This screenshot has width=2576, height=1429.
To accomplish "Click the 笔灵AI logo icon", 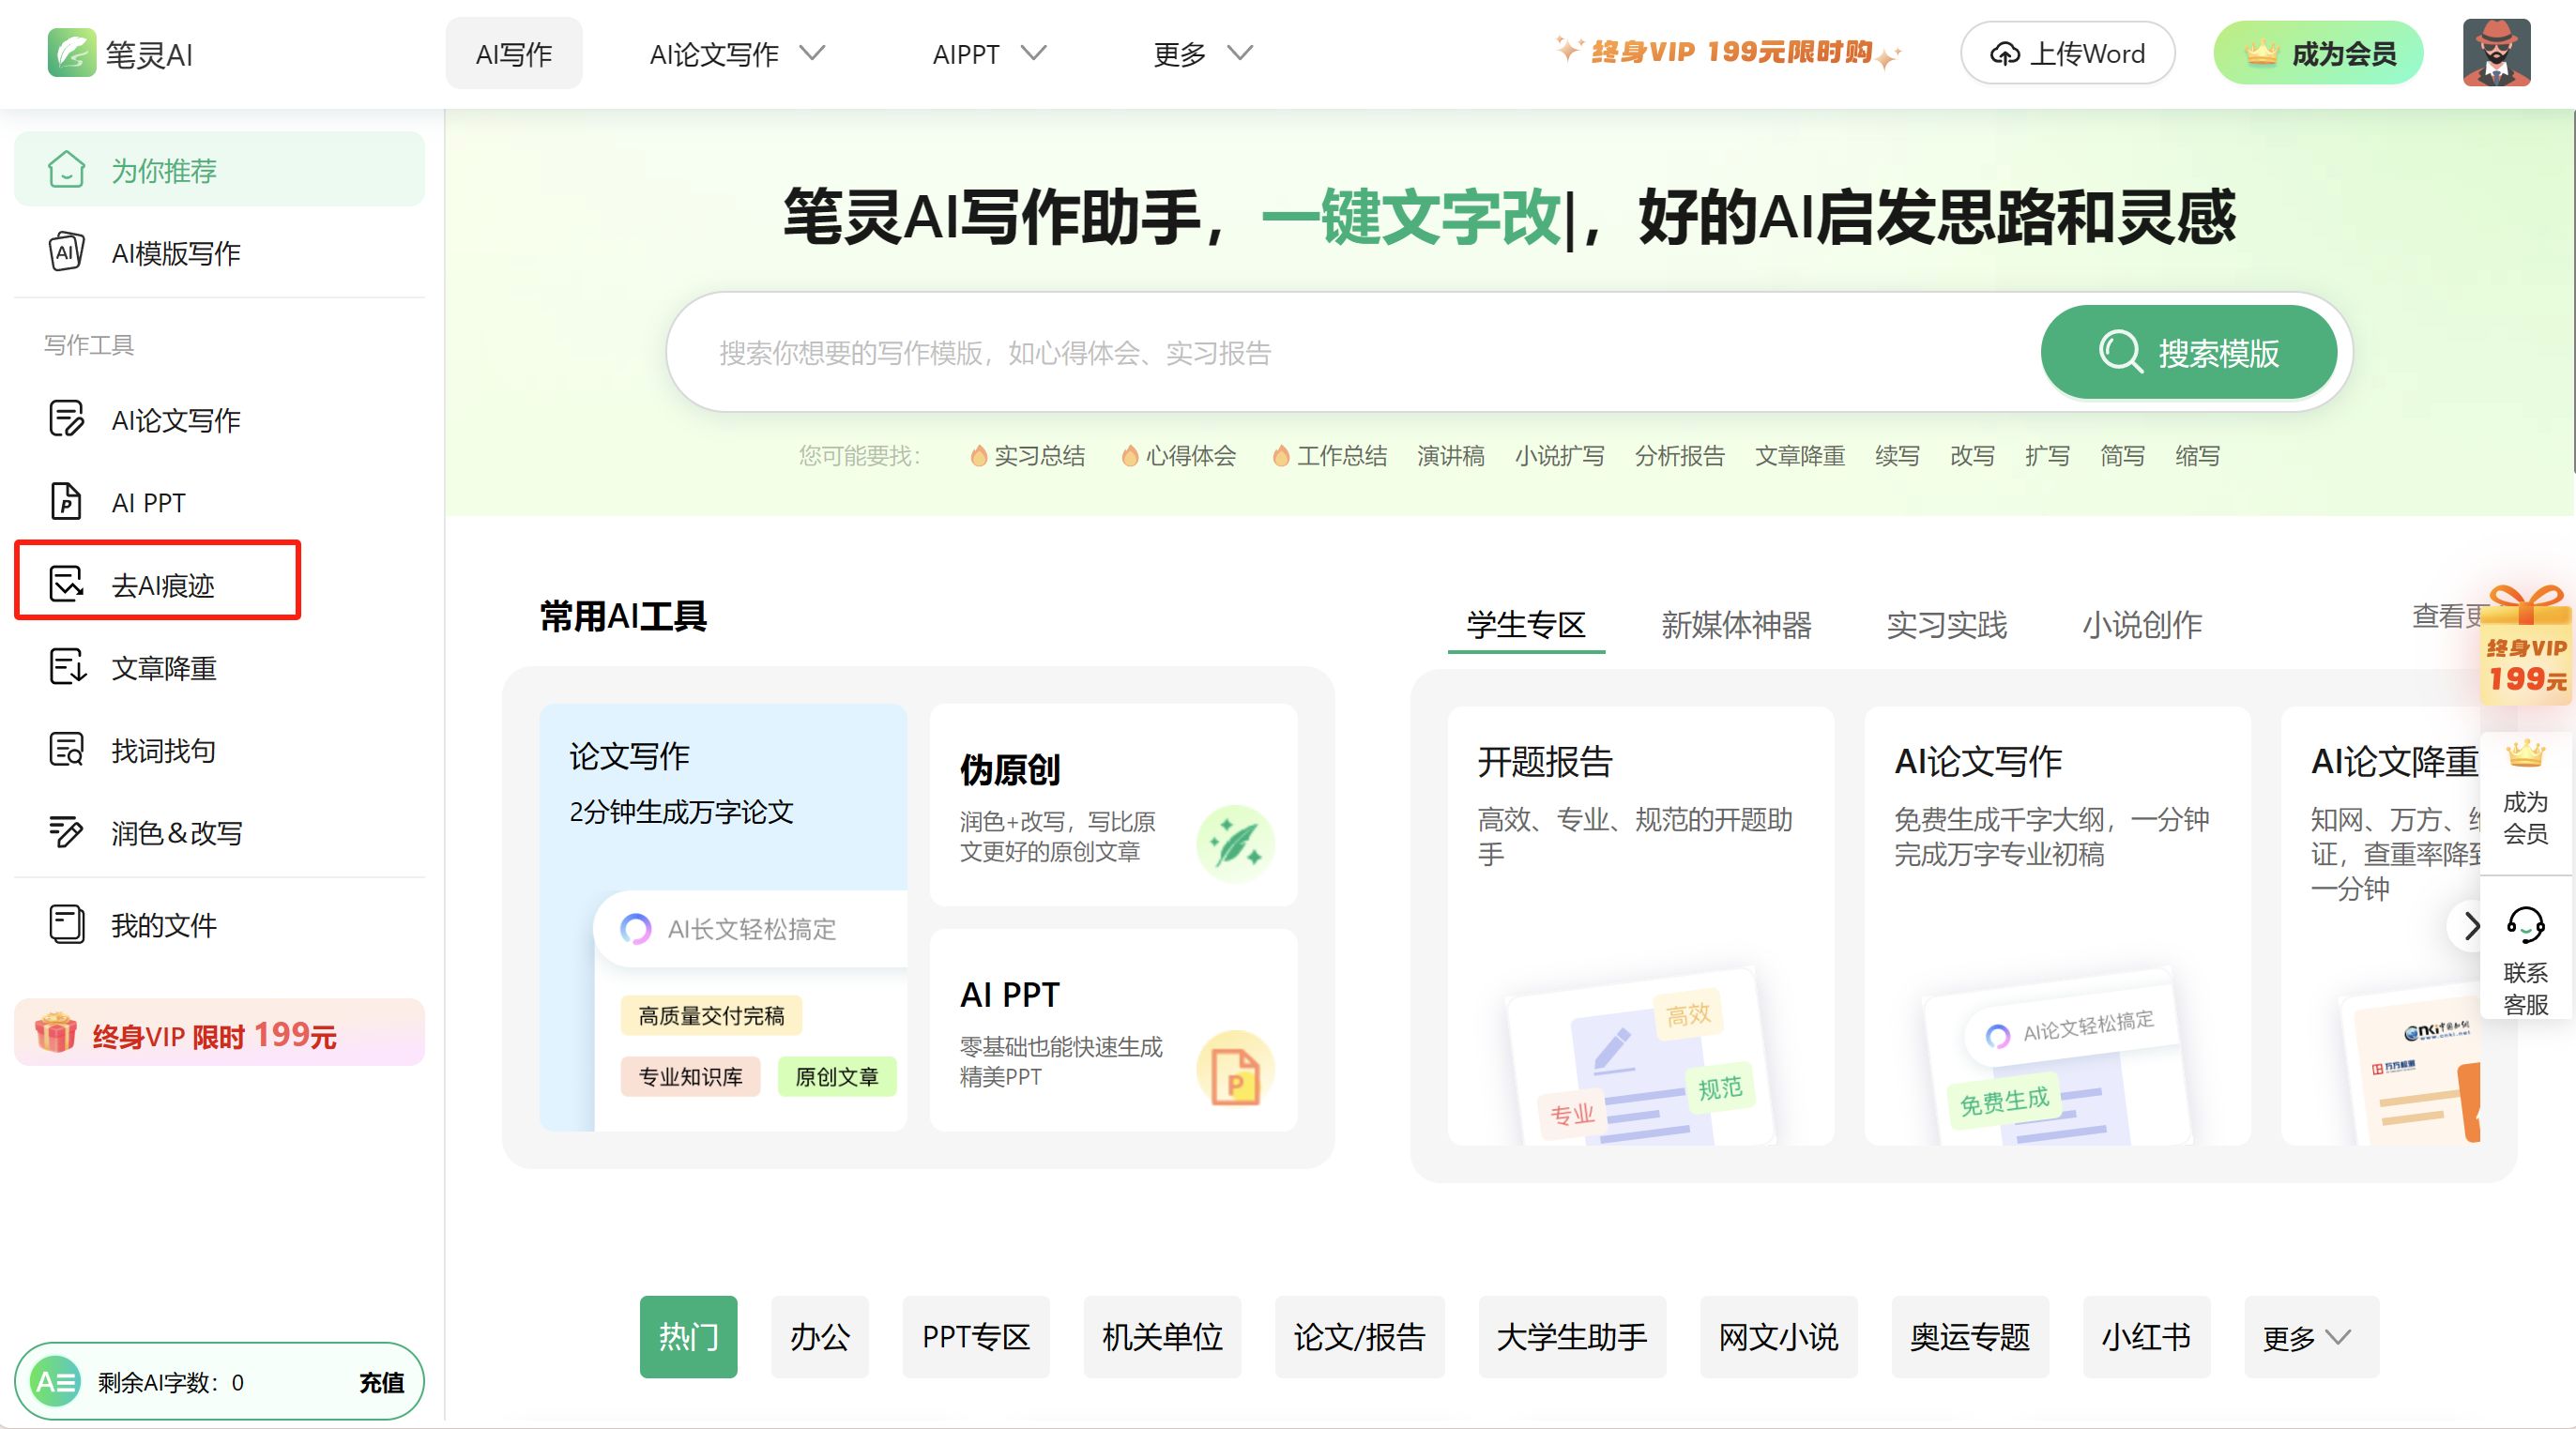I will point(72,53).
